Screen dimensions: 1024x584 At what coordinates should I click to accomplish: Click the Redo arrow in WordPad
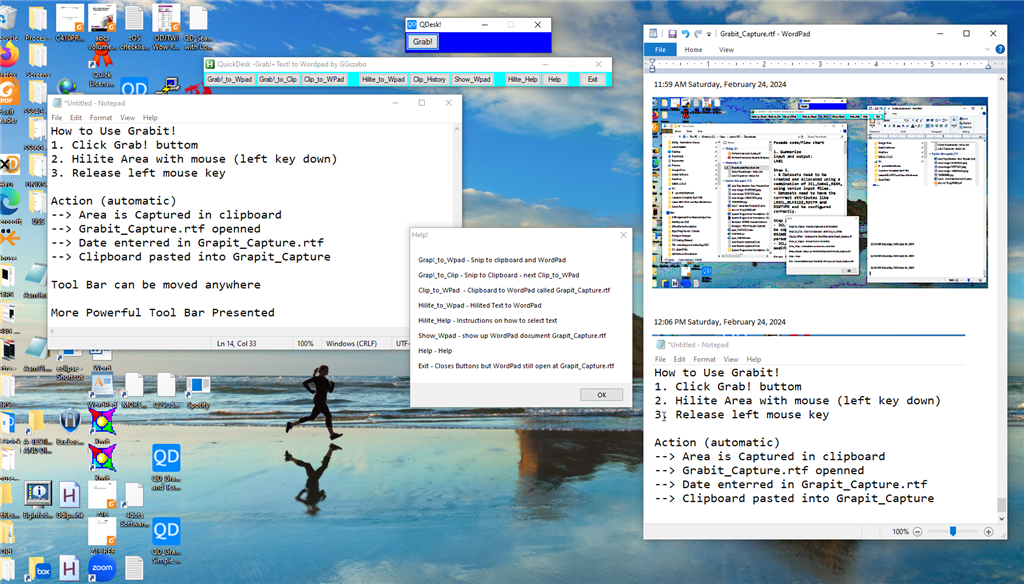coord(697,34)
